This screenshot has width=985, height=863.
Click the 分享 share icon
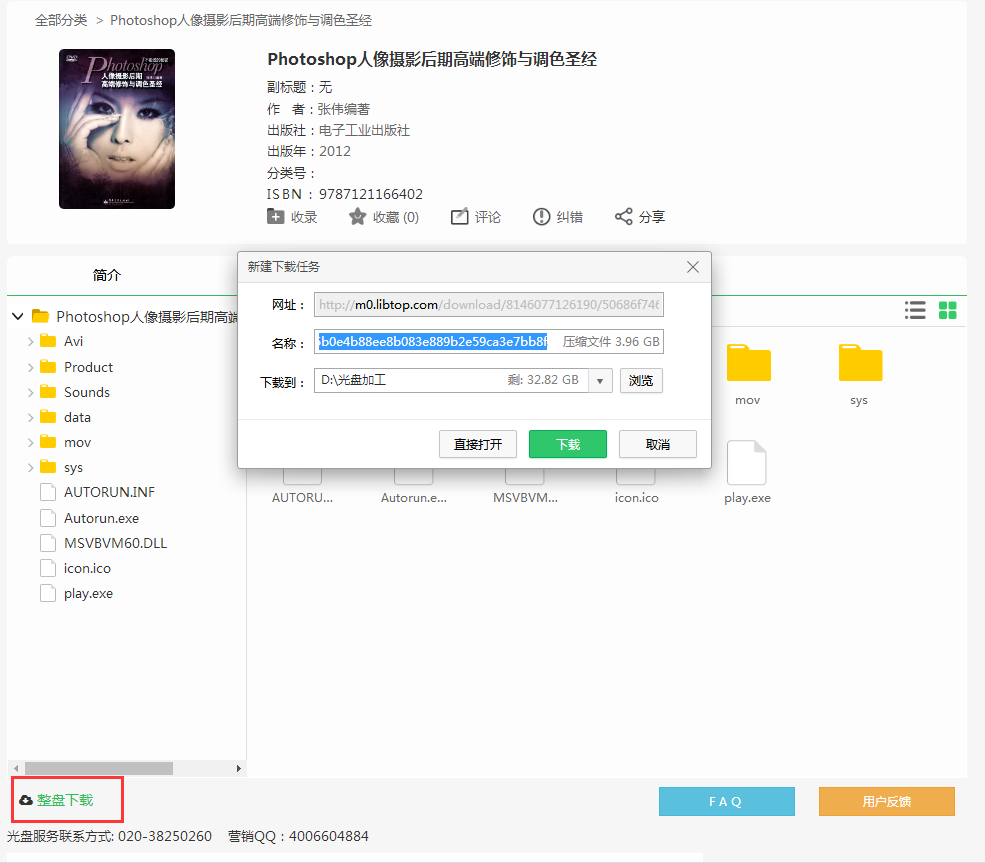(623, 217)
